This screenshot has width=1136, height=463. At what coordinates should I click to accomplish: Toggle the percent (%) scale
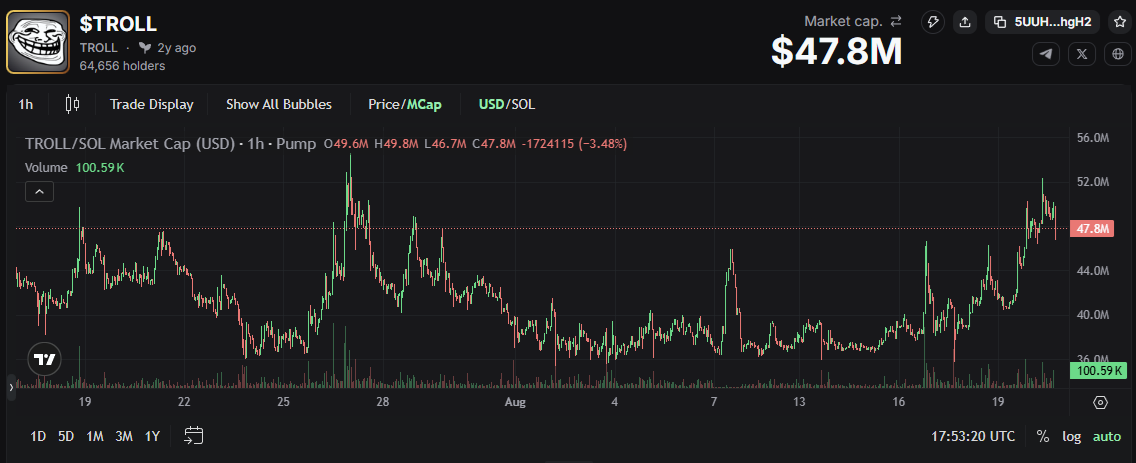1043,436
